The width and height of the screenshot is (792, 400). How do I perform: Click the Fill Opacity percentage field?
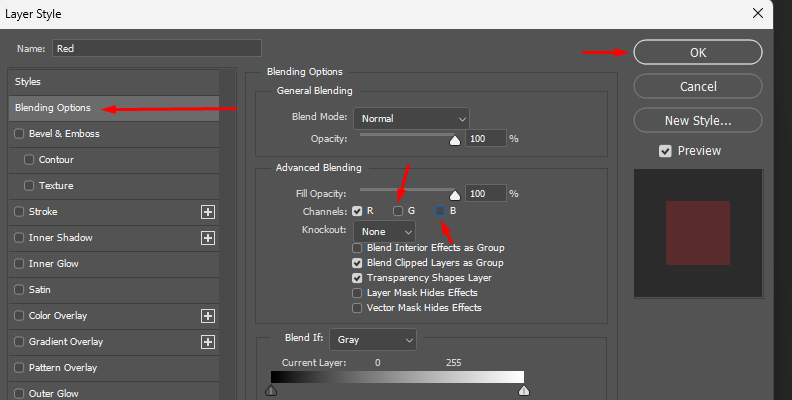[x=485, y=193]
